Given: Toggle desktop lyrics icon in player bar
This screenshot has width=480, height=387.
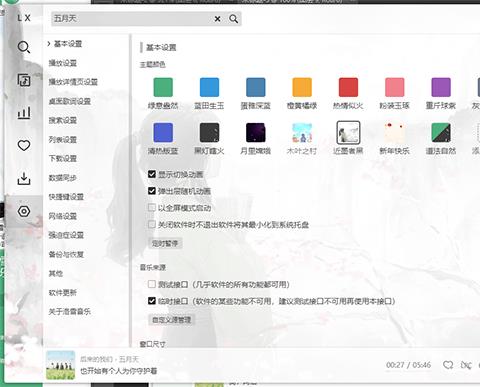Looking at the screenshot, I should [x=466, y=365].
